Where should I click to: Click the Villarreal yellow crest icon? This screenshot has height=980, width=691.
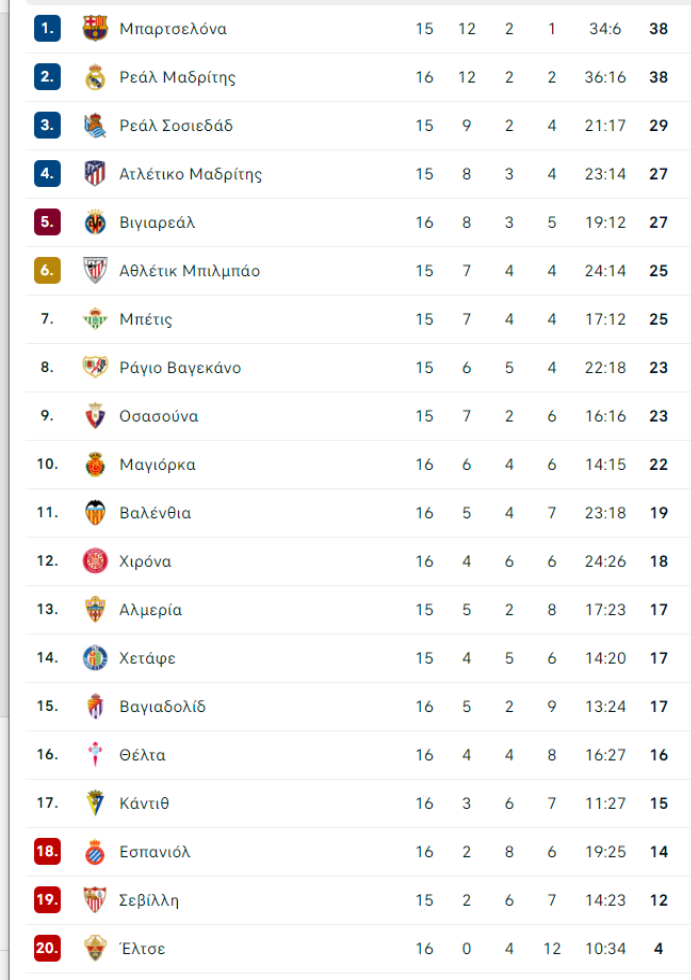(x=95, y=222)
